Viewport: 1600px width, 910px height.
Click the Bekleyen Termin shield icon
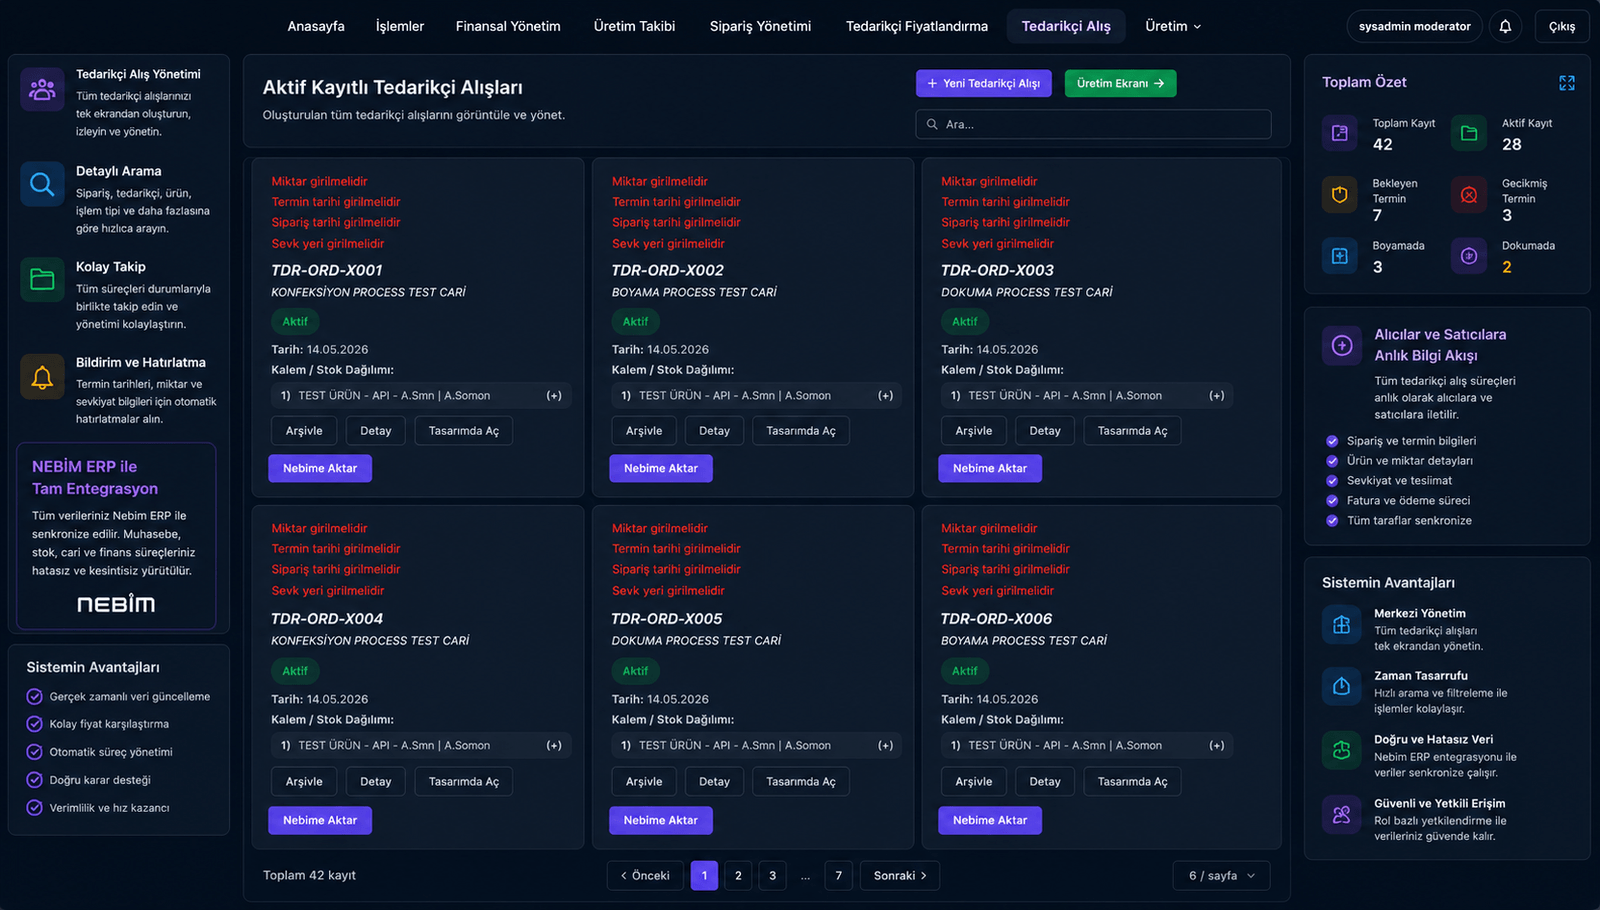point(1340,195)
